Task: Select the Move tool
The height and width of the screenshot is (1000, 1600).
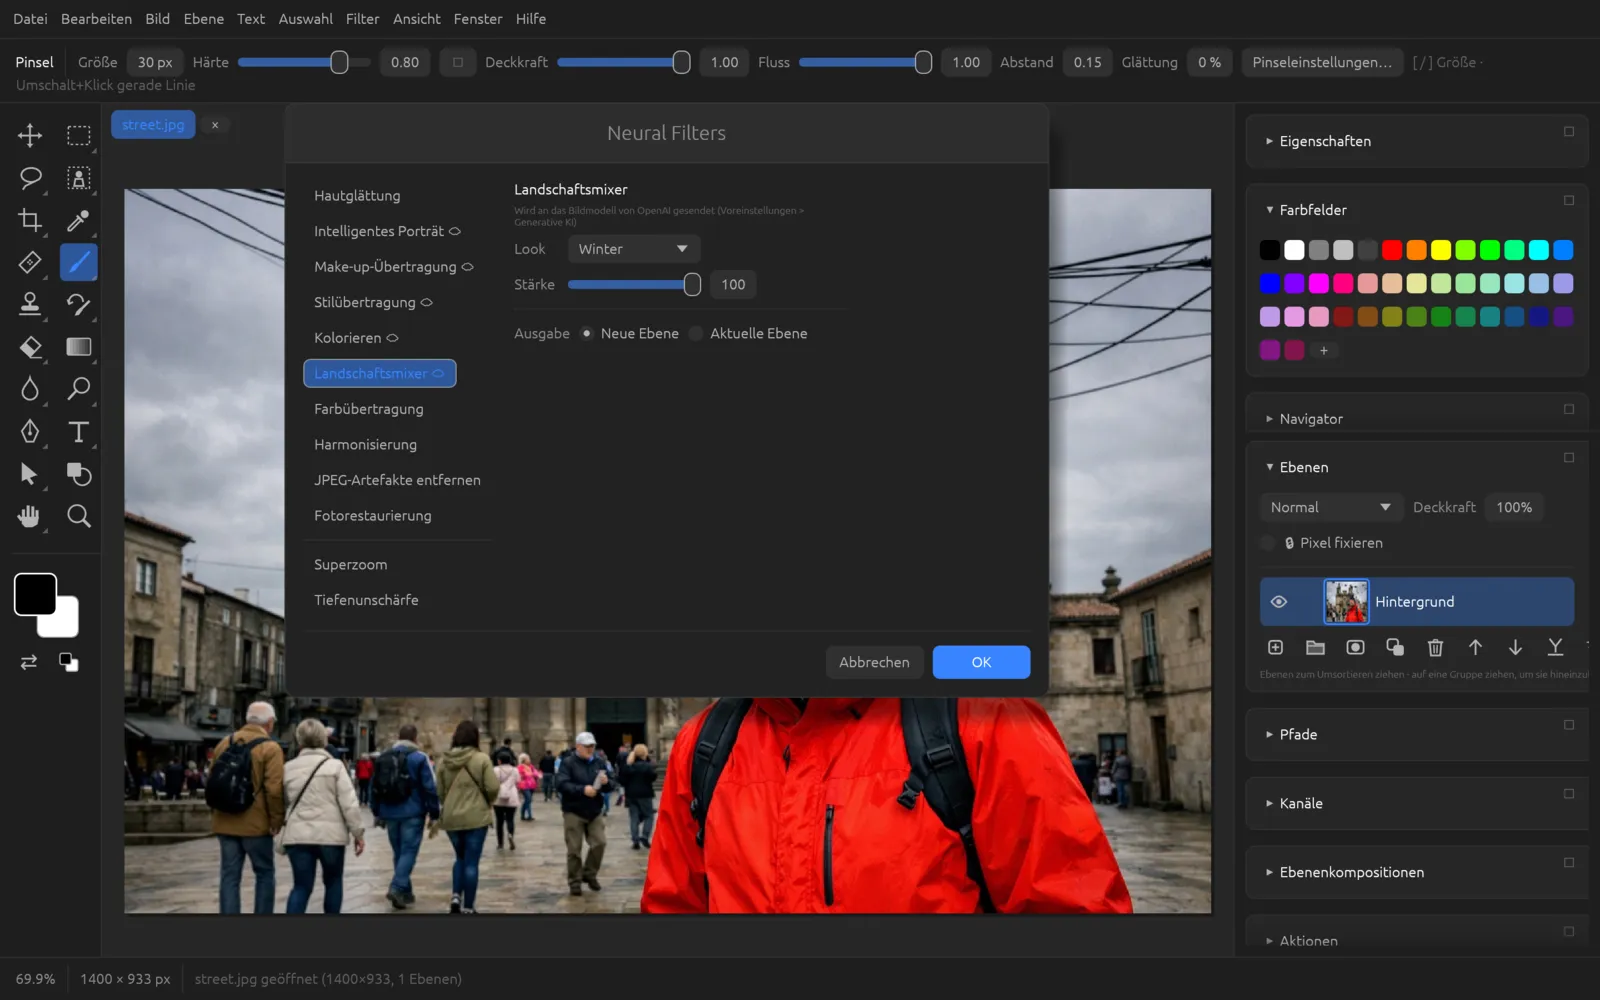Action: [x=30, y=135]
